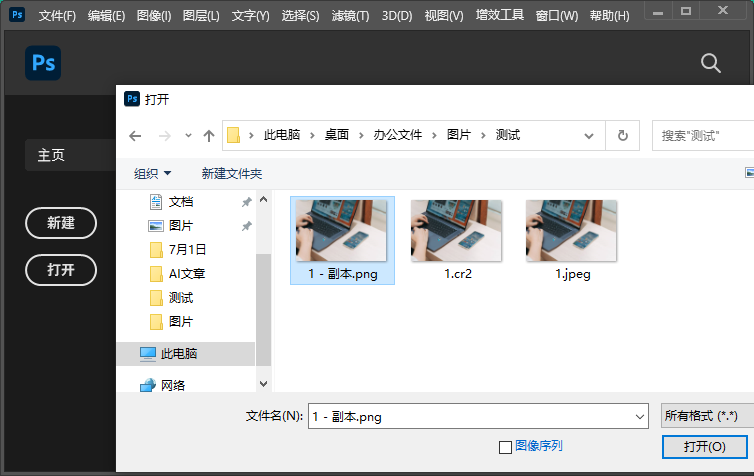Go up one folder level
Screen dimensions: 754x476
tap(209, 136)
